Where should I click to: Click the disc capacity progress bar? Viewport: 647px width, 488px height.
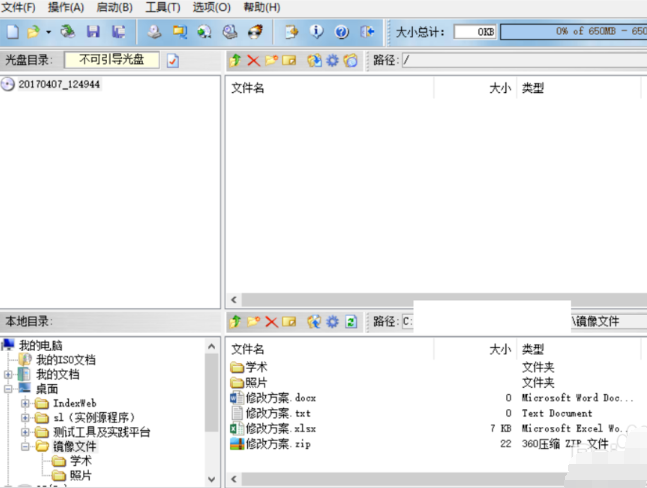click(572, 32)
